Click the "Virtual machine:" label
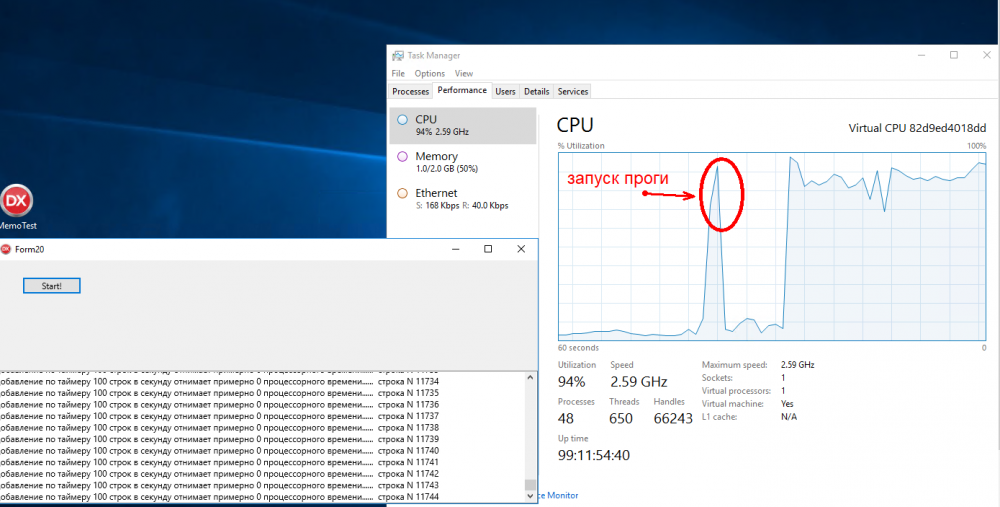 732,404
